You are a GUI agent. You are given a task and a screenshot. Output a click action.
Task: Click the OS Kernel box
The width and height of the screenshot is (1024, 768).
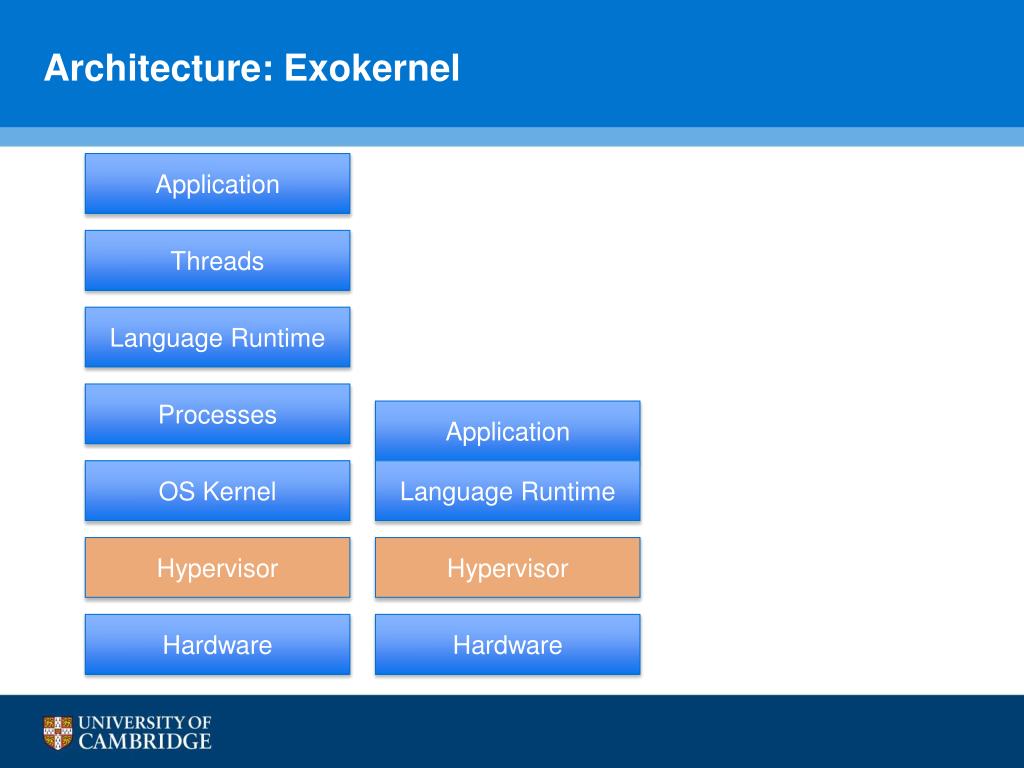pyautogui.click(x=217, y=490)
